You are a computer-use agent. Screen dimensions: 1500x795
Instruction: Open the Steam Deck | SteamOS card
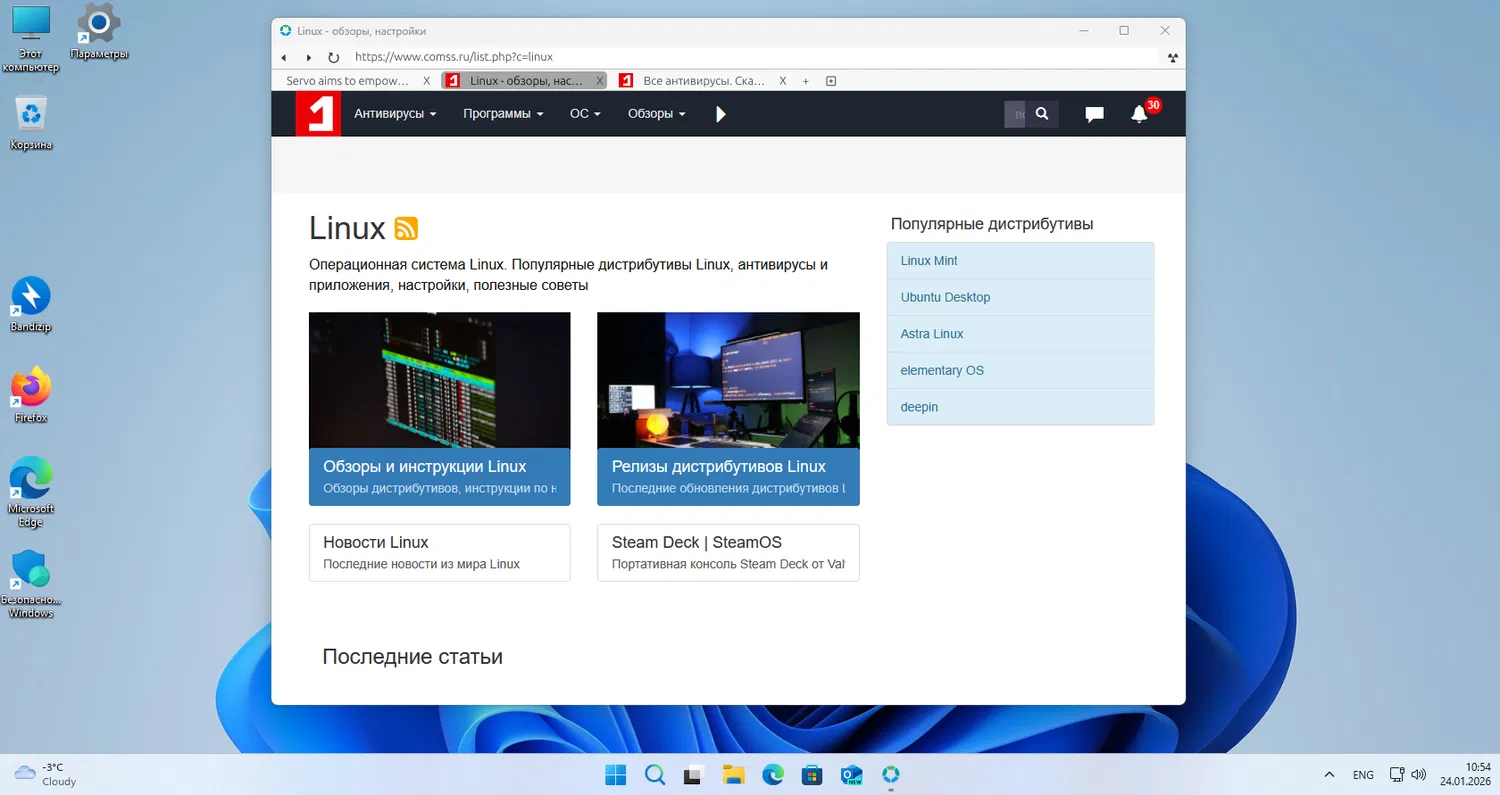[x=728, y=552]
